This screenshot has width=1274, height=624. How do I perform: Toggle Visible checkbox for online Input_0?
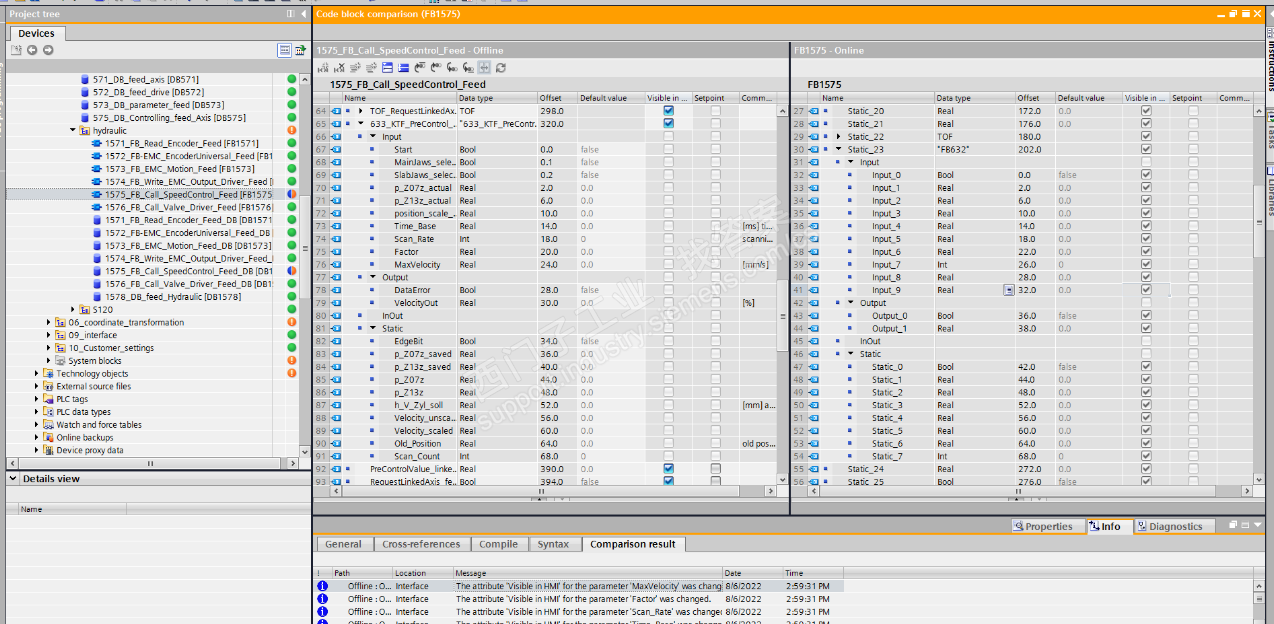pos(1146,175)
